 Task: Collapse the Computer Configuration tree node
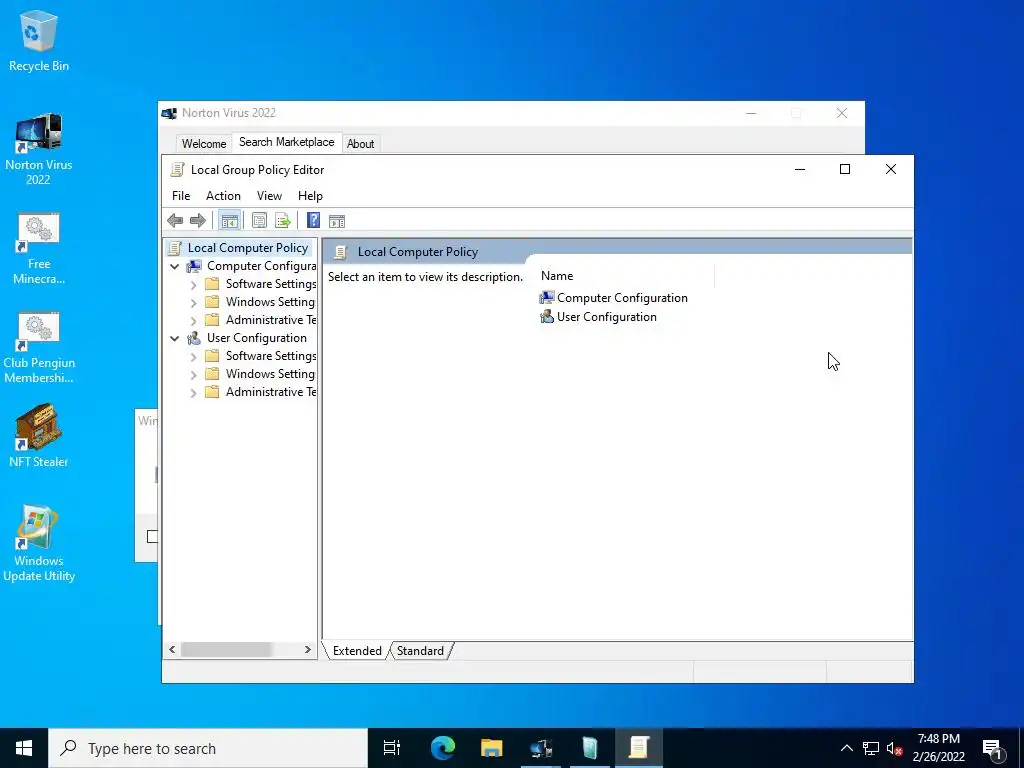[174, 266]
